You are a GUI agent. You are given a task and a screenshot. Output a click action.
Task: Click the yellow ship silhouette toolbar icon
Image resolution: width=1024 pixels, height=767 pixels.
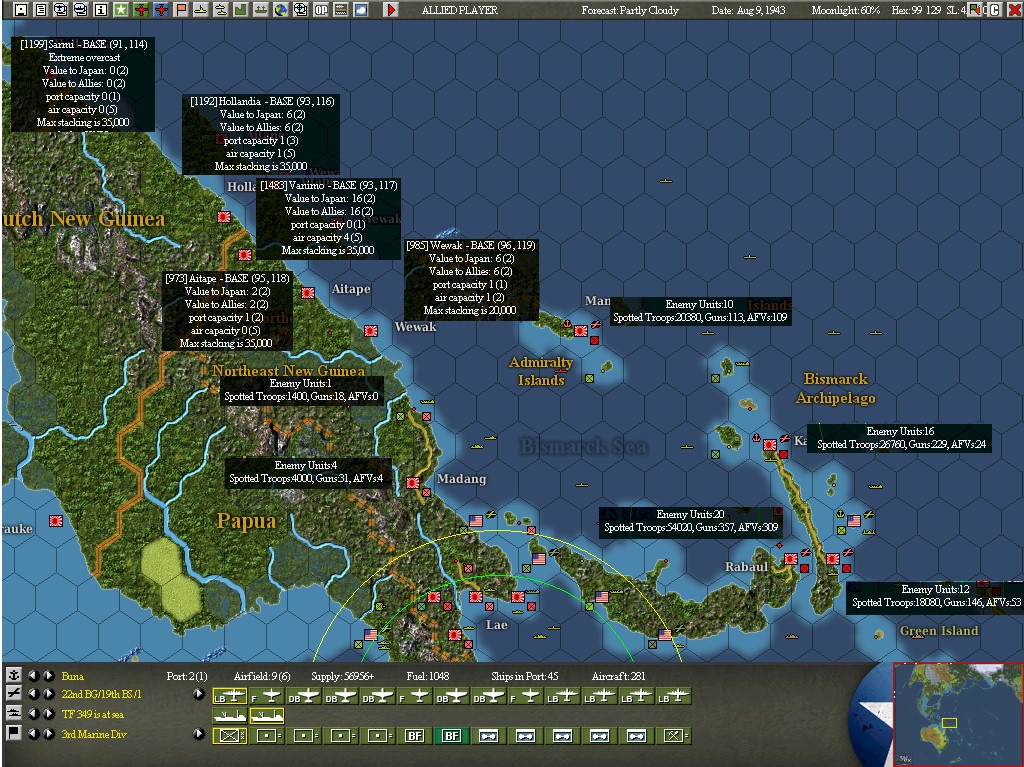pyautogui.click(x=200, y=10)
